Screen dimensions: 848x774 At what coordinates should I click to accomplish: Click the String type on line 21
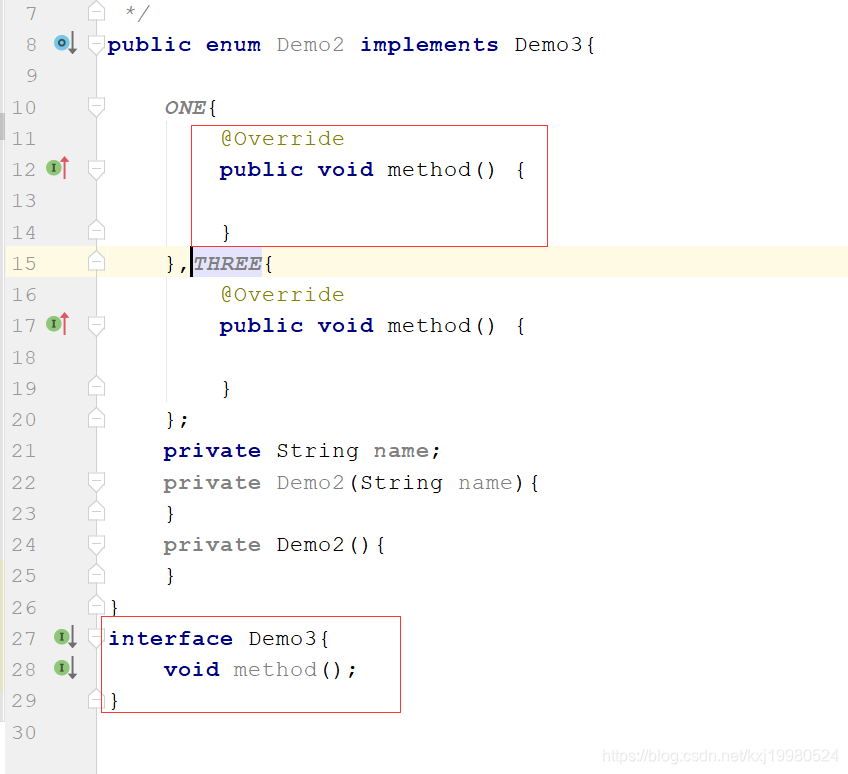coord(317,451)
